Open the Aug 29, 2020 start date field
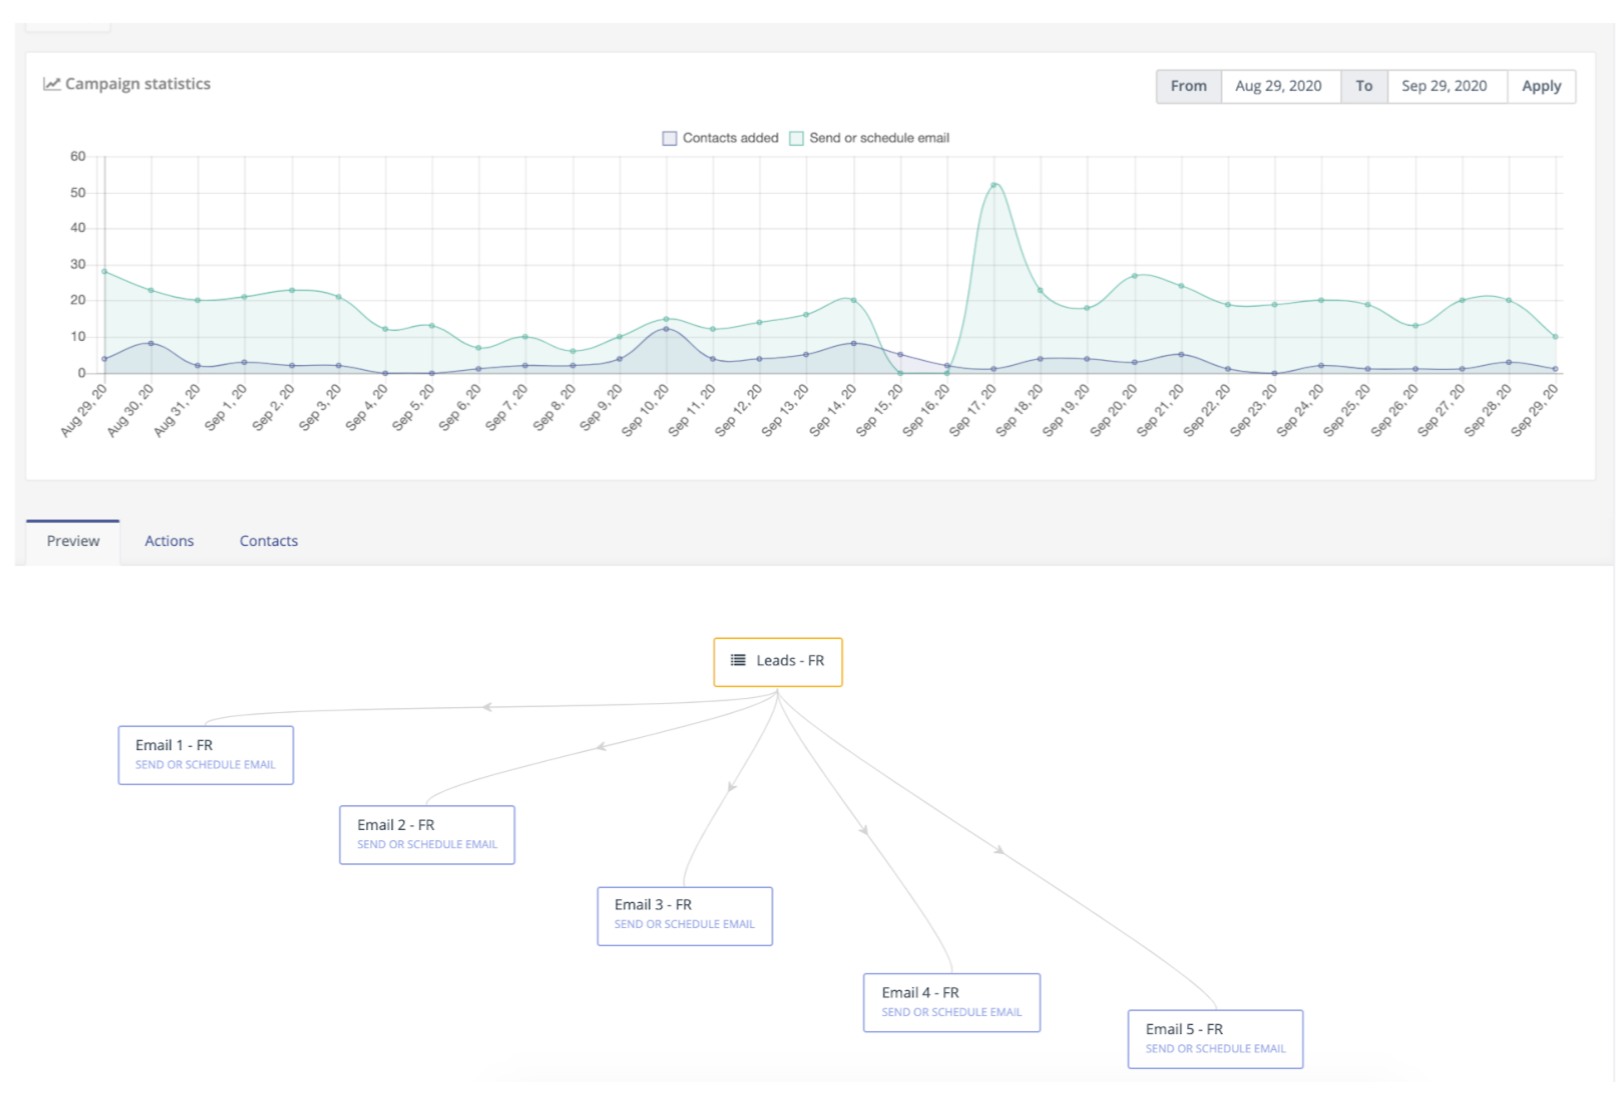Viewport: 1624px width, 1120px height. 1279,86
